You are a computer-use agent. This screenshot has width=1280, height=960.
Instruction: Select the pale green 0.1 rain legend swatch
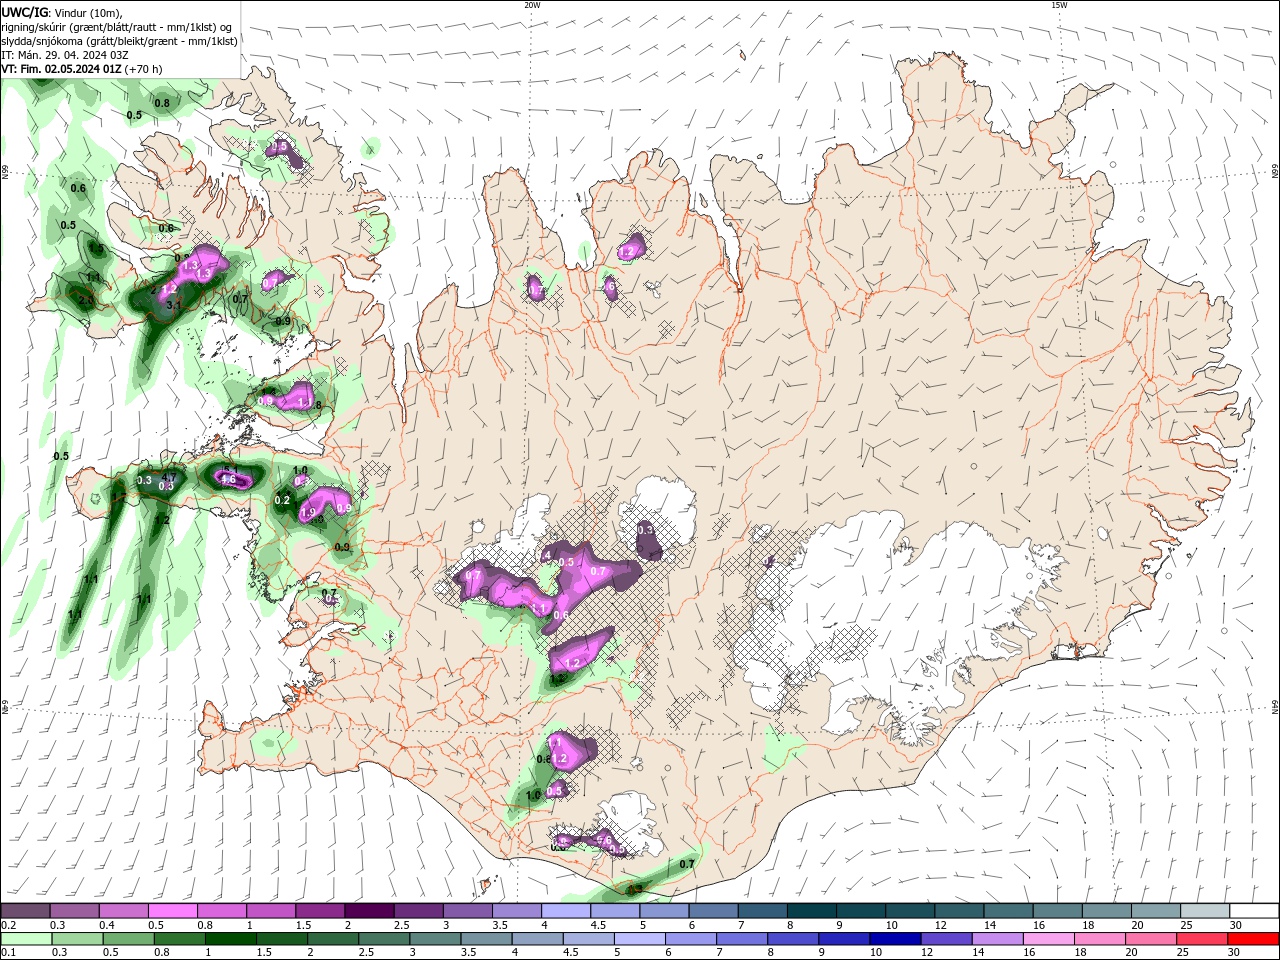(26, 939)
